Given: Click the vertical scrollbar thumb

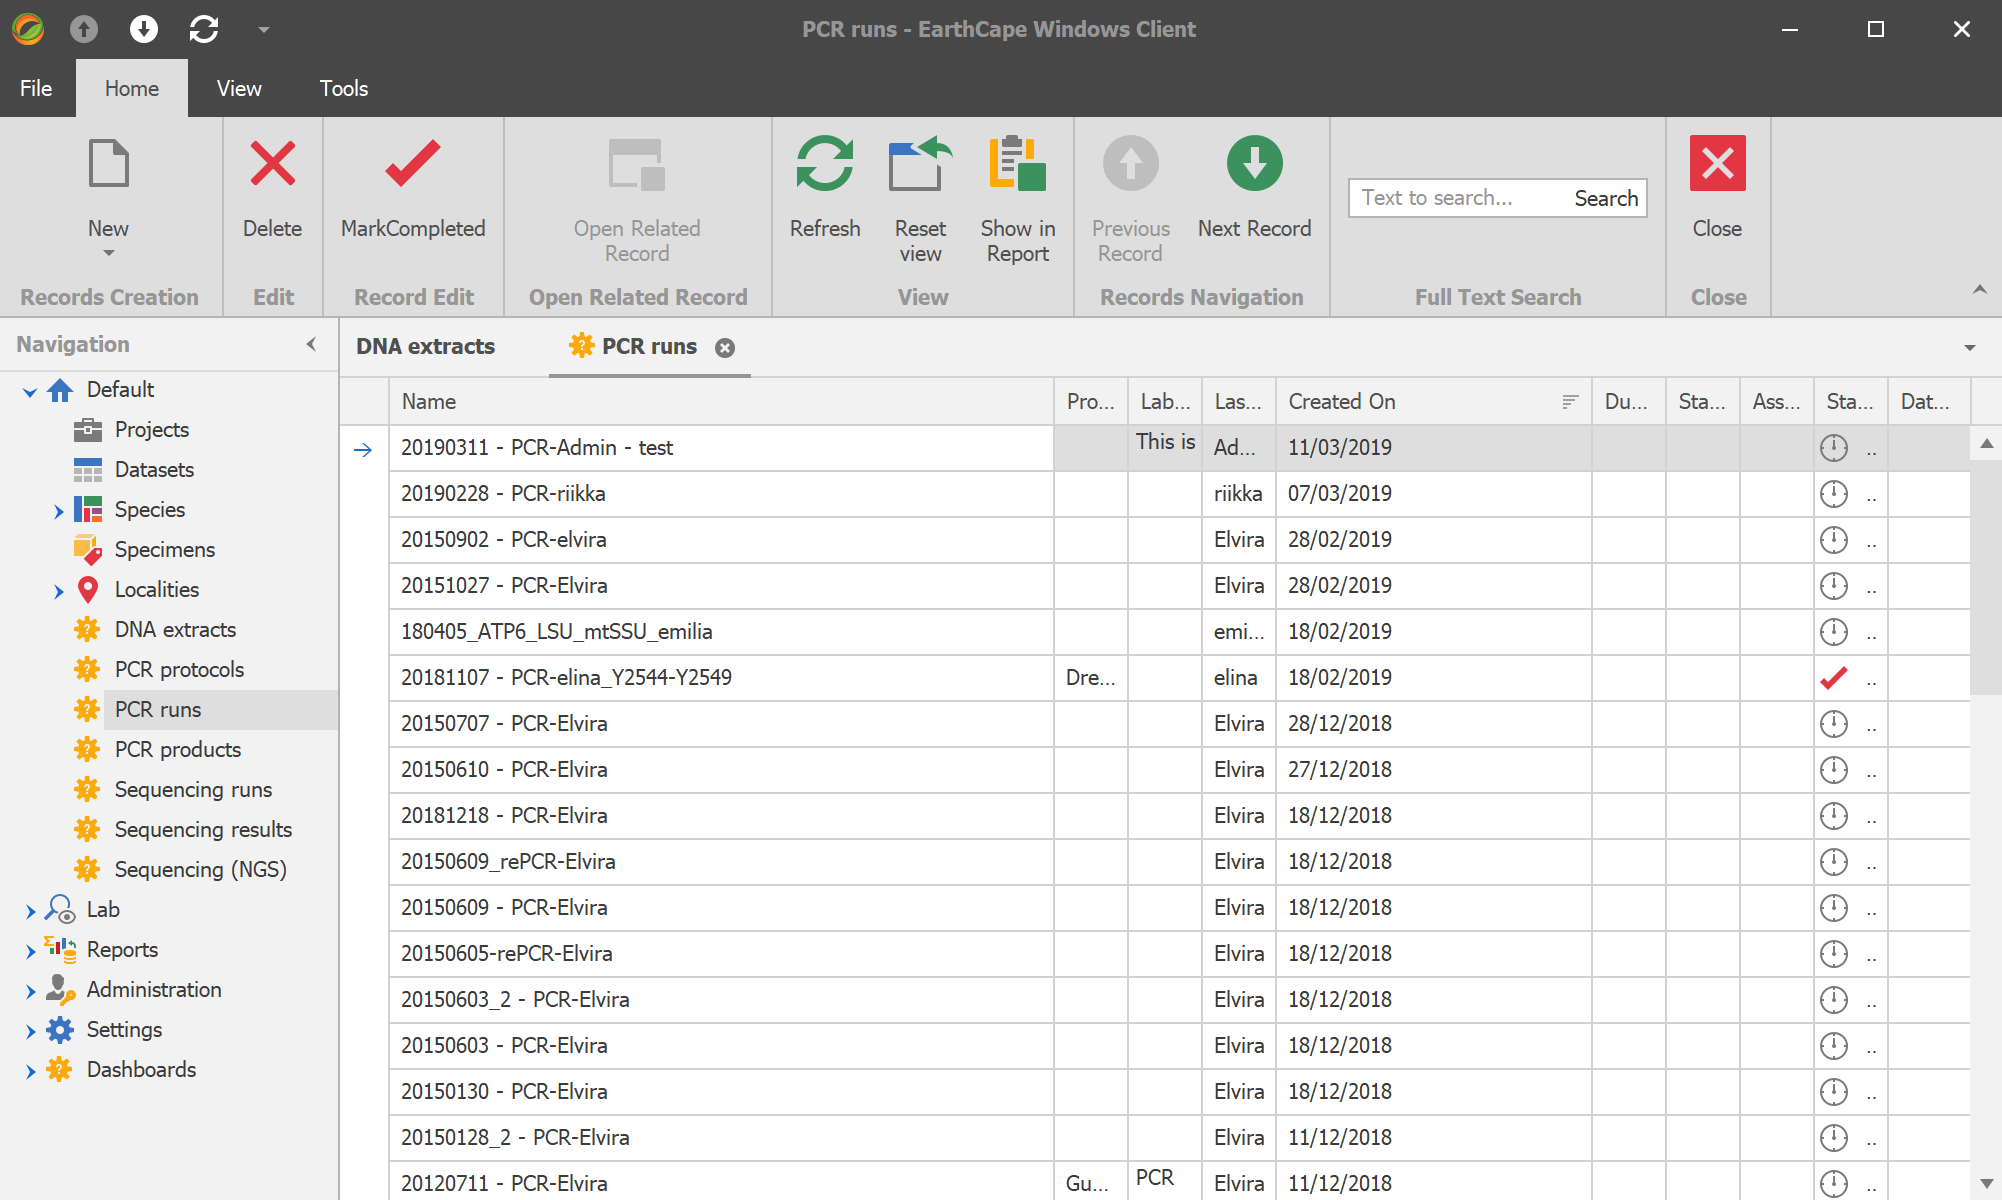Looking at the screenshot, I should (1986, 577).
